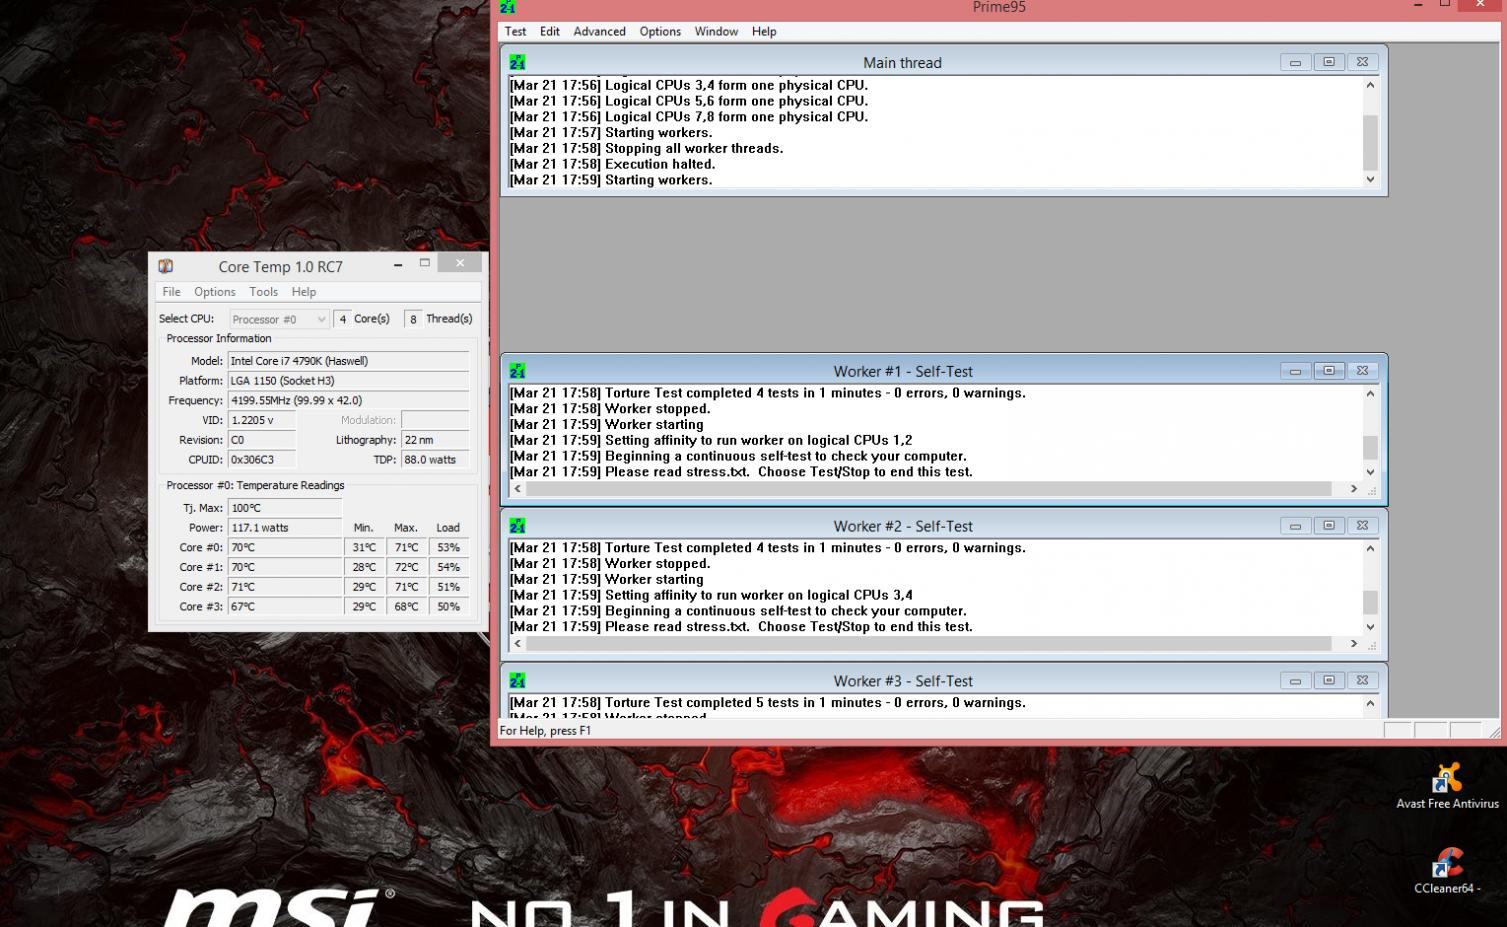This screenshot has width=1507, height=927.
Task: Click the Main thread vertical scrollbar thumb
Action: (1370, 142)
